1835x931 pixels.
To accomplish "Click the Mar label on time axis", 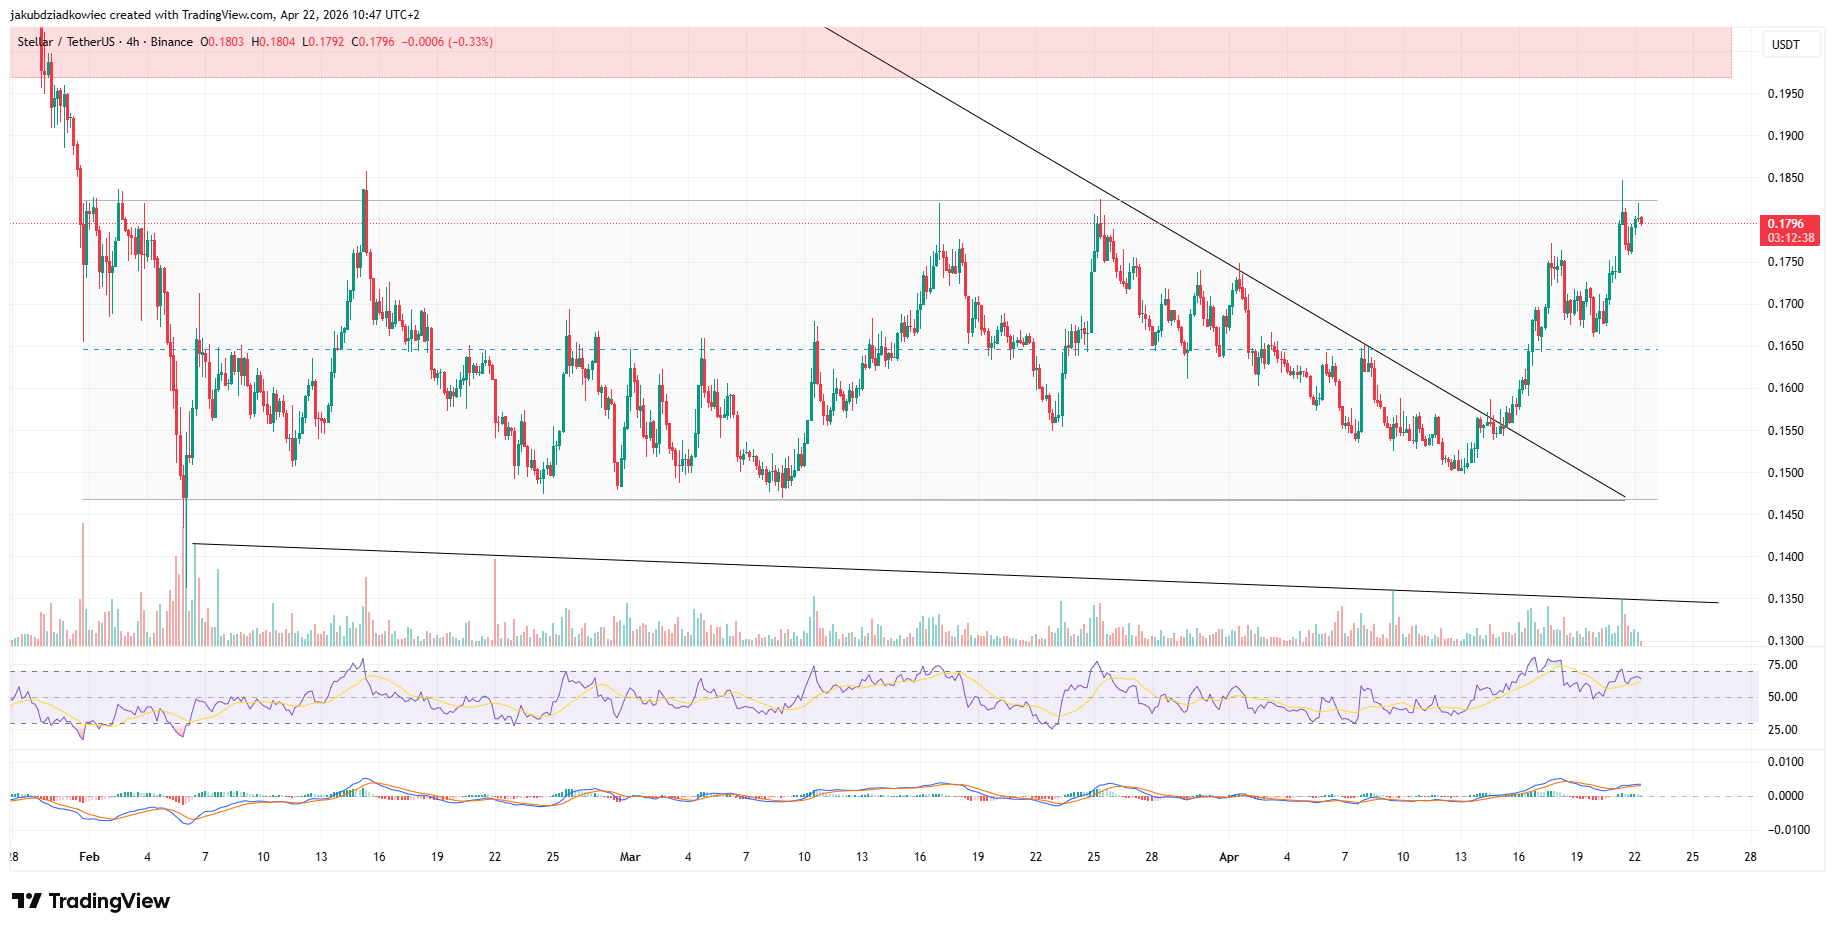I will click(630, 857).
